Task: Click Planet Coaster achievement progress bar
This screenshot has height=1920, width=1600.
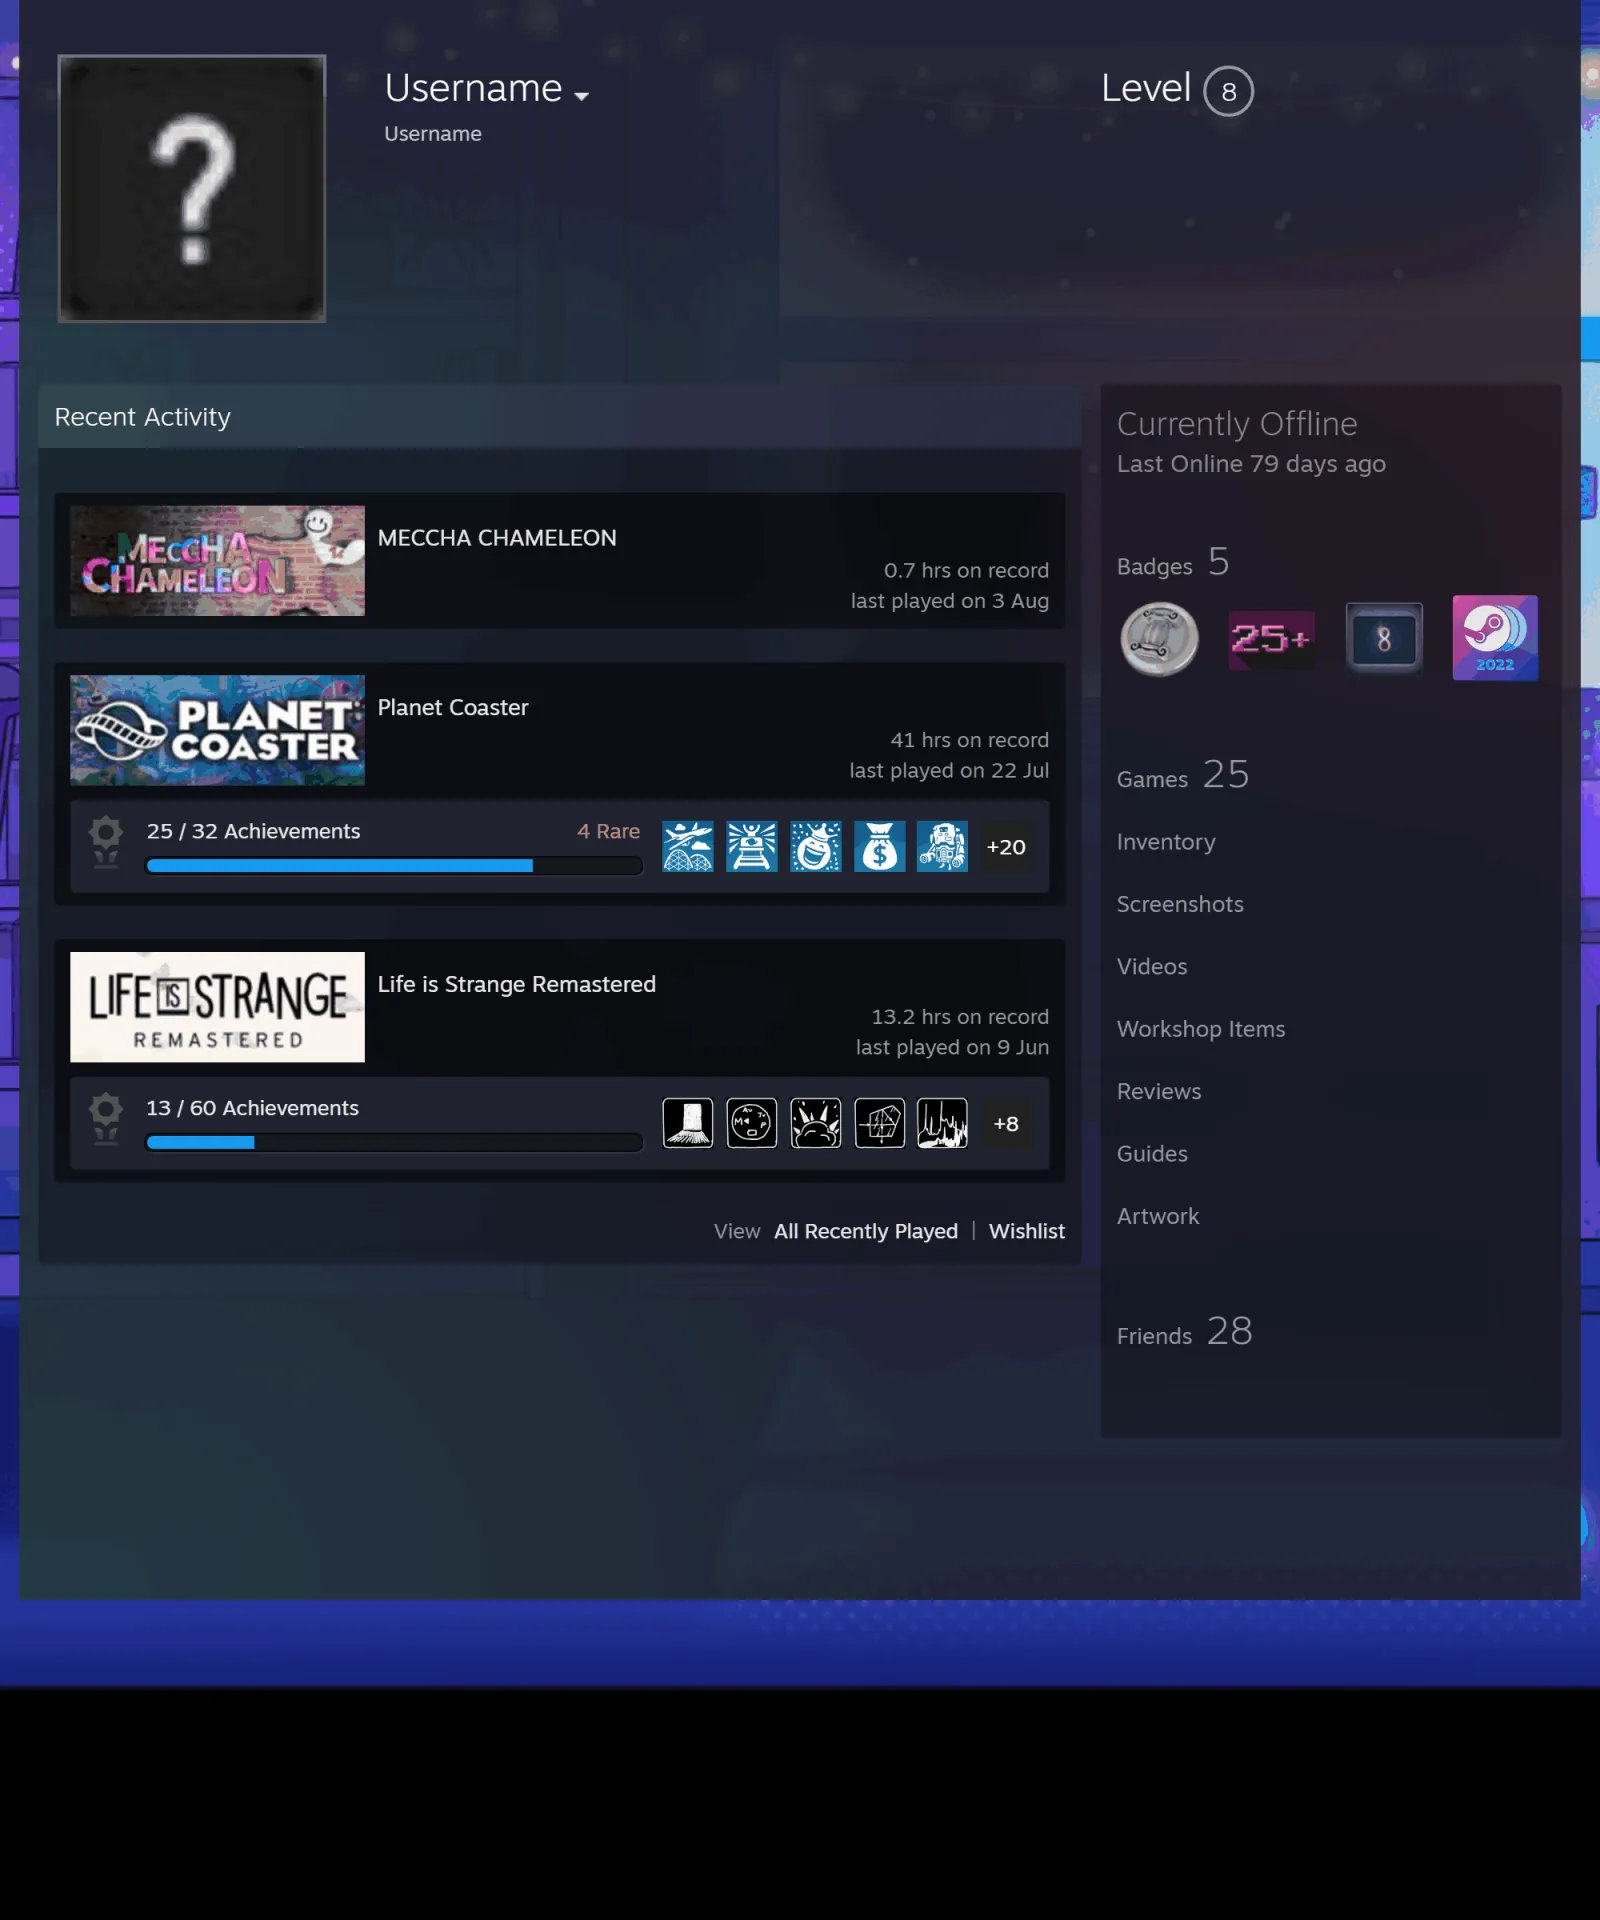Action: tap(394, 866)
